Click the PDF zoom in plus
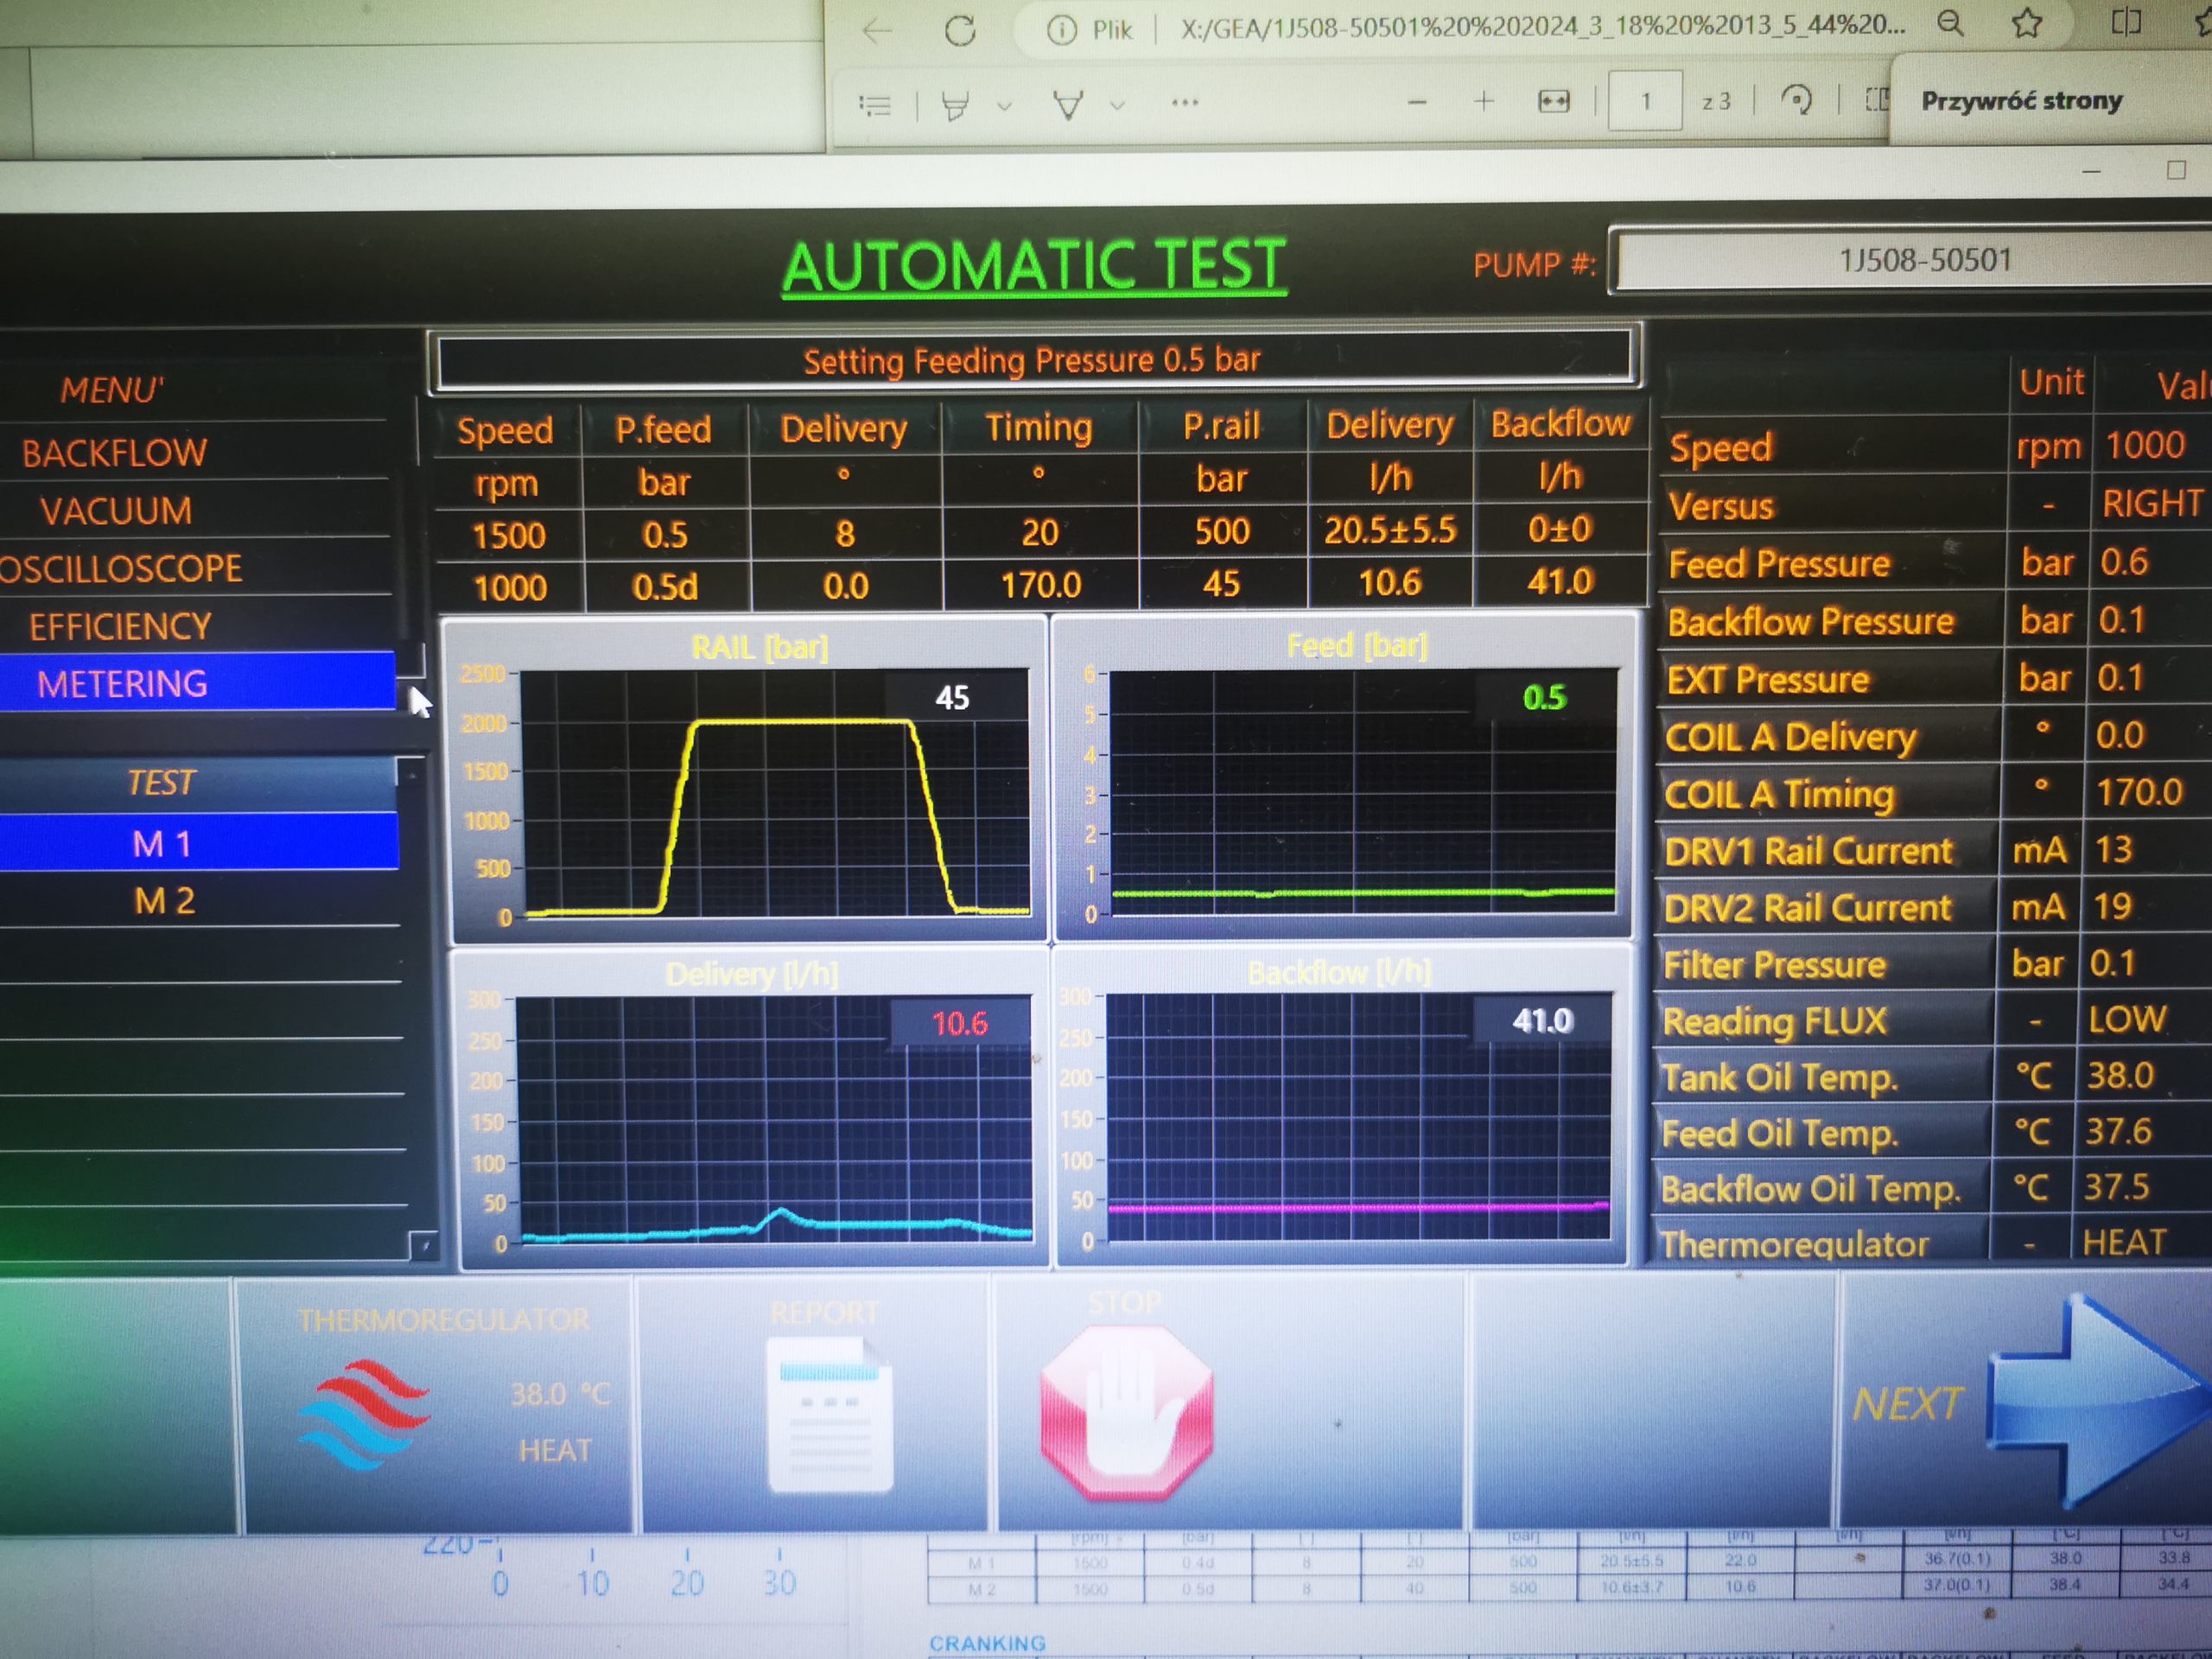The width and height of the screenshot is (2212, 1659). [1484, 101]
